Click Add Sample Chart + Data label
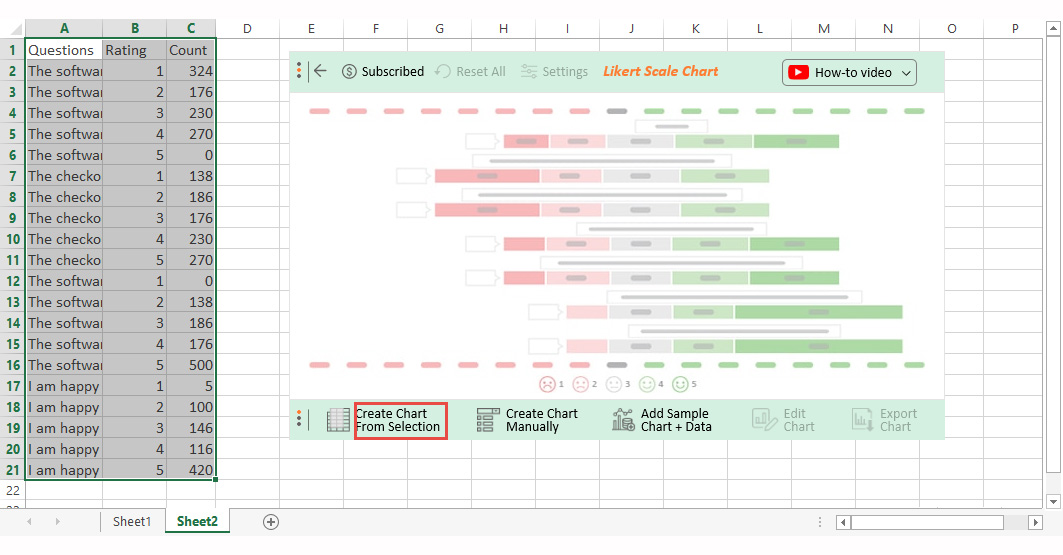The height and width of the screenshot is (555, 1063). point(676,420)
